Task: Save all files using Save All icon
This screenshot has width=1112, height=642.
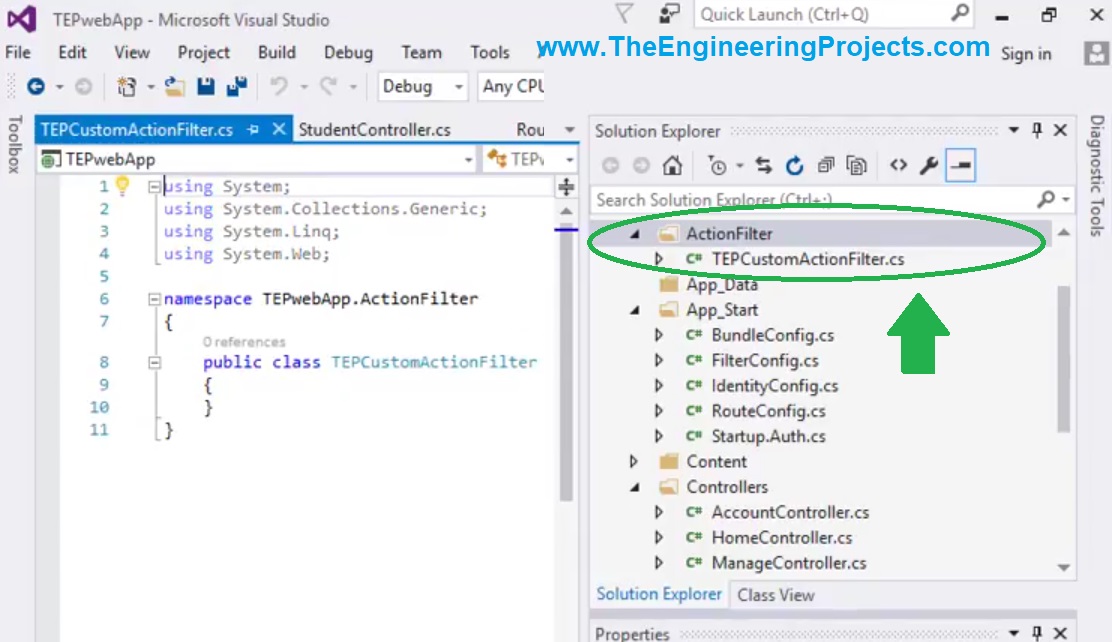Action: coord(238,87)
